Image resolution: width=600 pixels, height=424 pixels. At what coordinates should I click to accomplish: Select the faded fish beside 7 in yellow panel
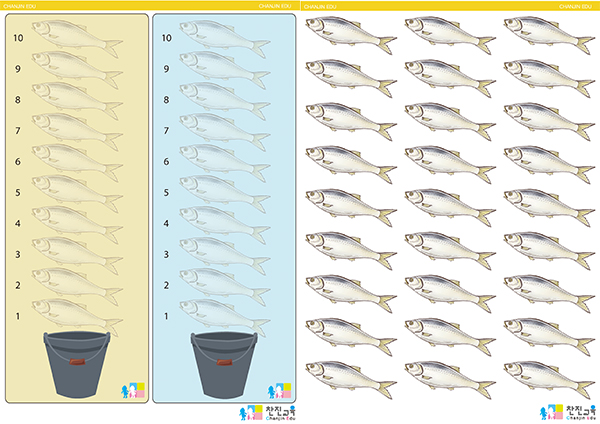click(x=77, y=132)
